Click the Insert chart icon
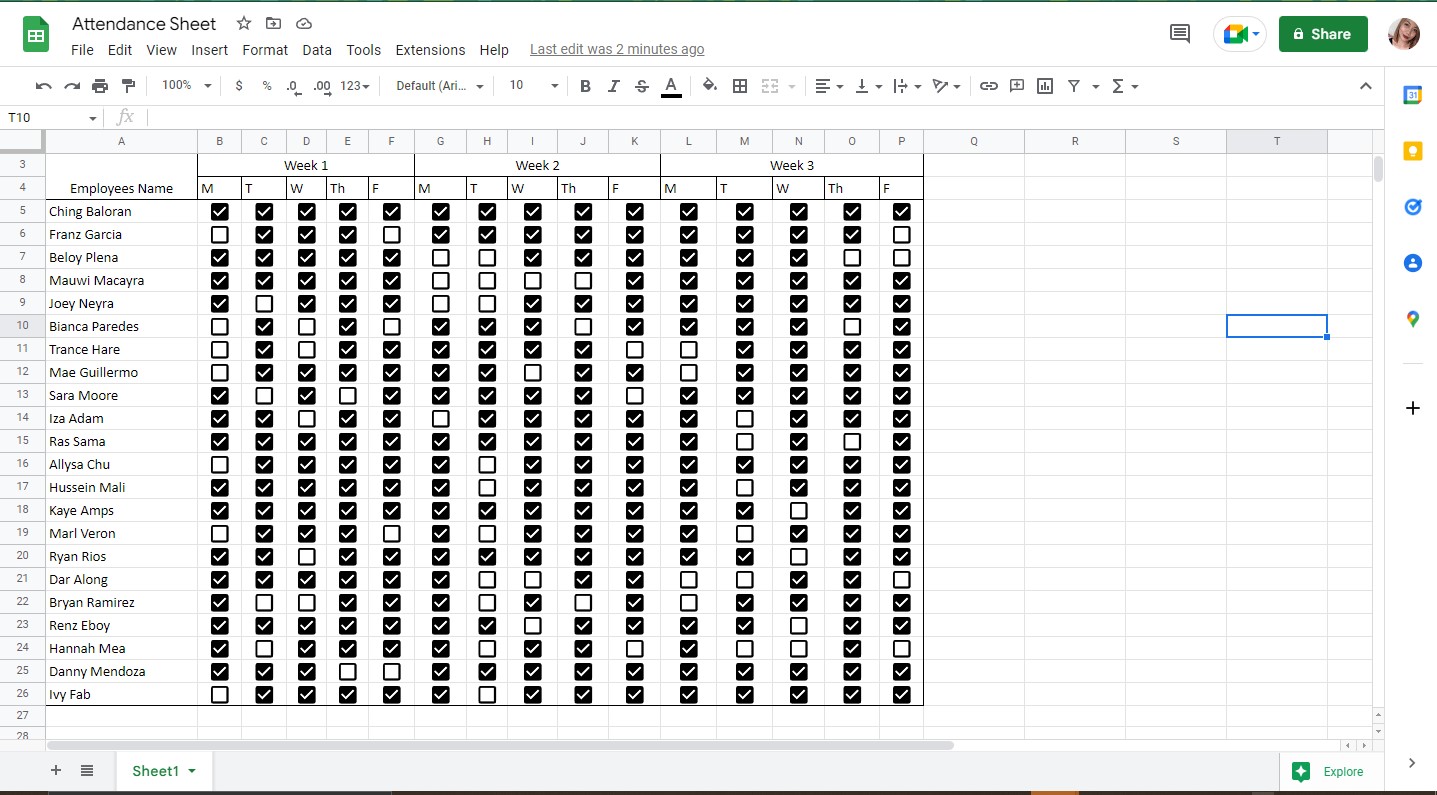Screen dimensions: 1437x795 (1045, 86)
